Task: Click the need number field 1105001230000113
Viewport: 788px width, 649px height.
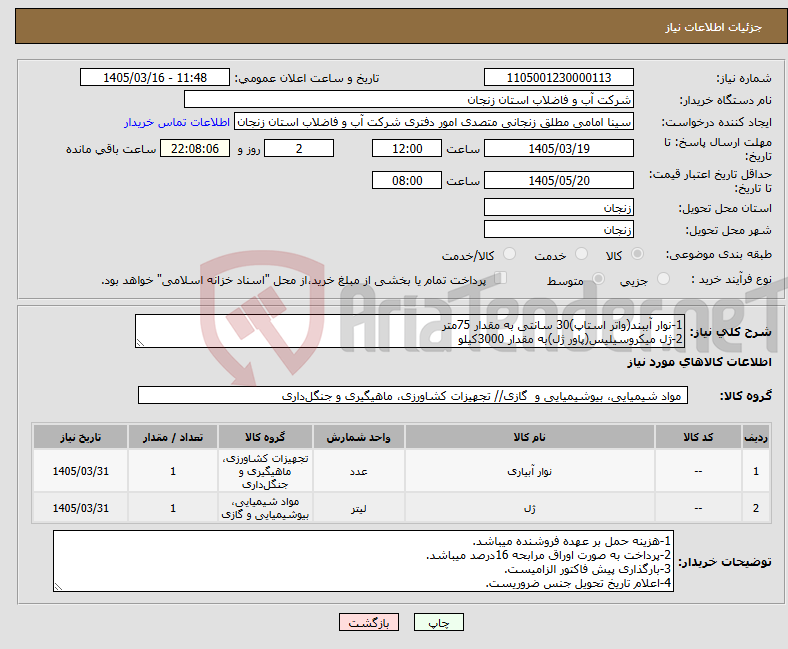Action: pos(559,77)
